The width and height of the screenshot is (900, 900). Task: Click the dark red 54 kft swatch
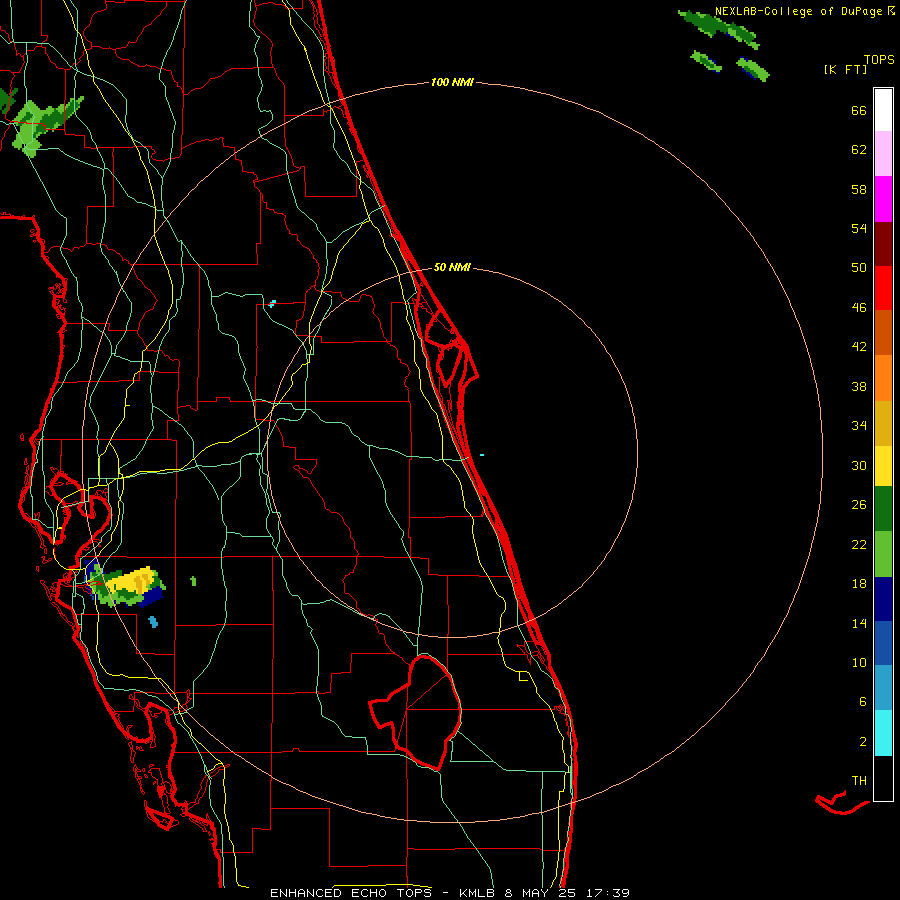(883, 244)
